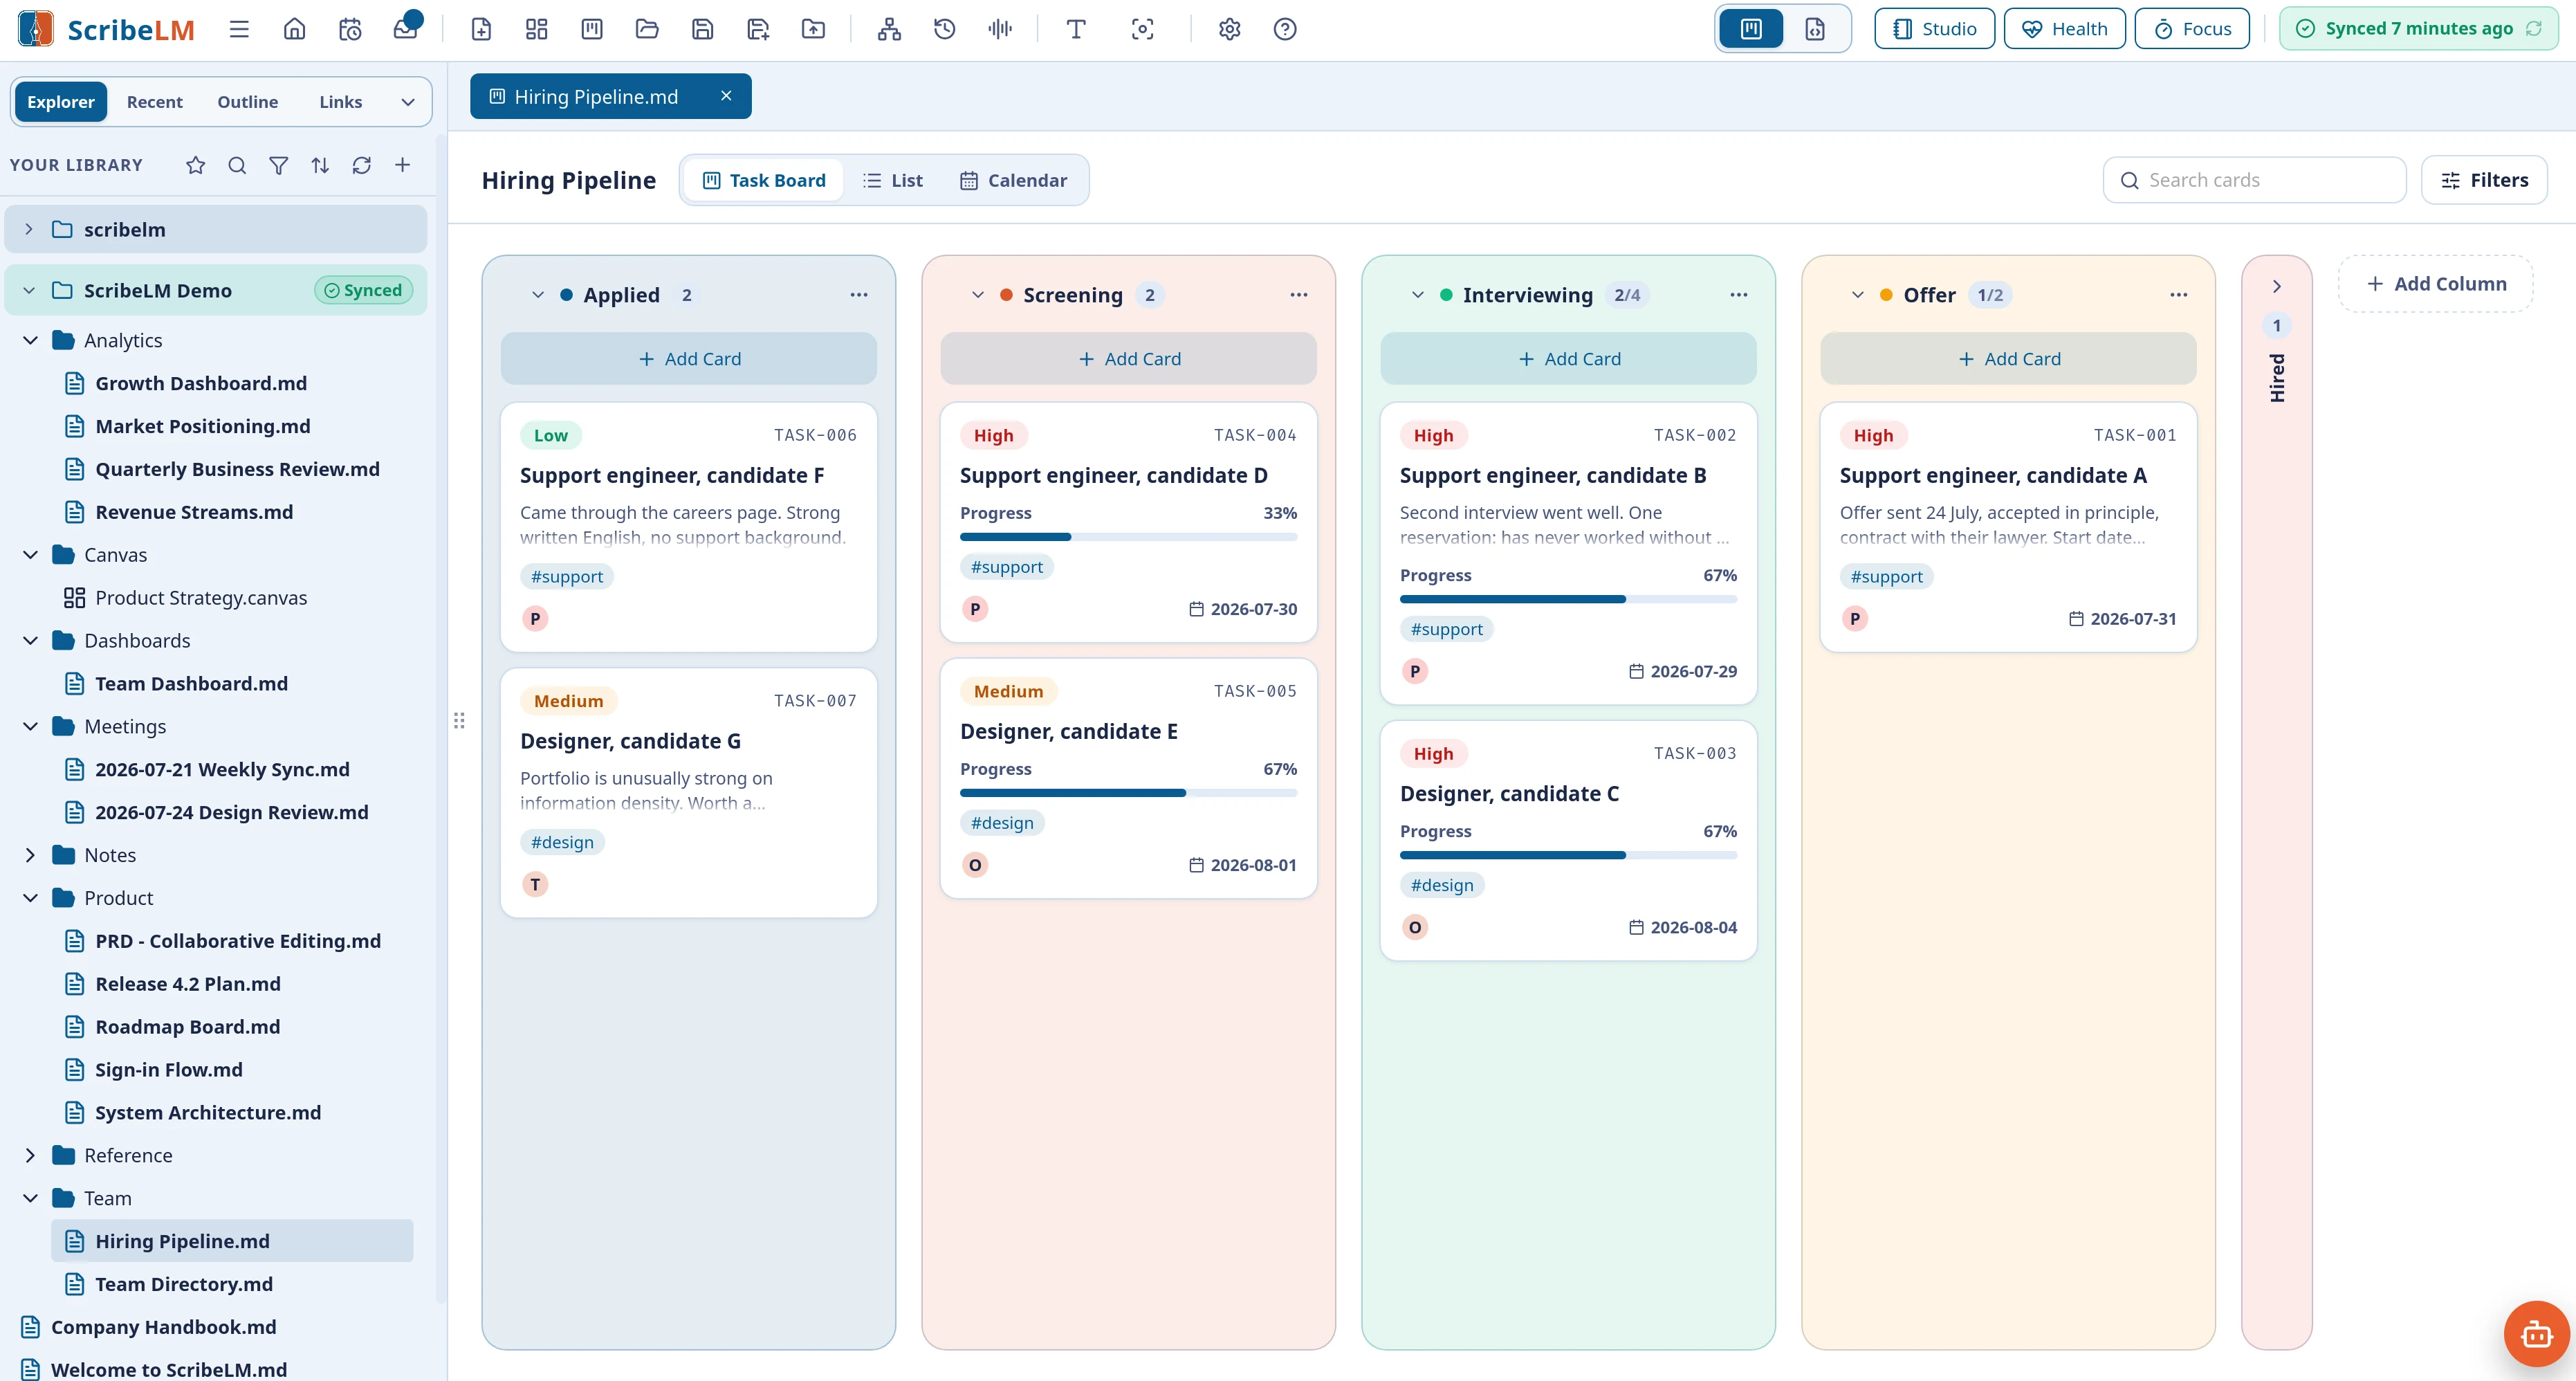Open the Health panel button

click(x=2065, y=29)
